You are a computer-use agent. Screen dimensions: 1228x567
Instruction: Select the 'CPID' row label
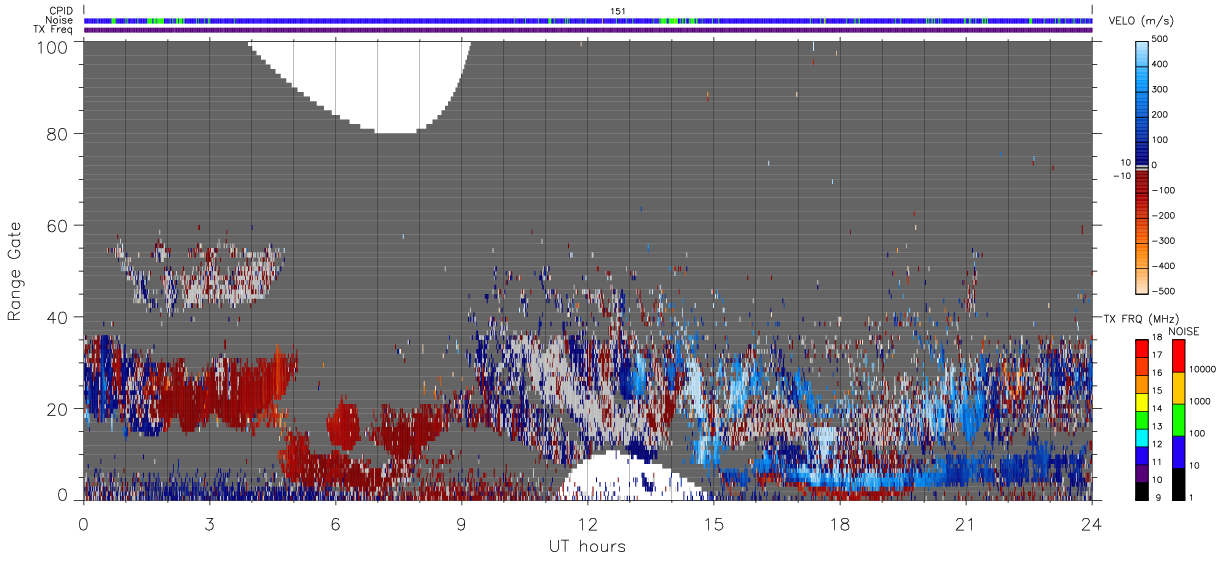pos(60,11)
